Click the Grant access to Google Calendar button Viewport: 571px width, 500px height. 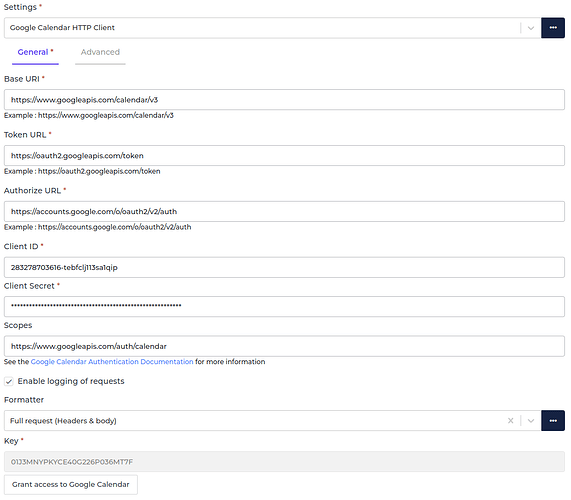pyautogui.click(x=71, y=484)
